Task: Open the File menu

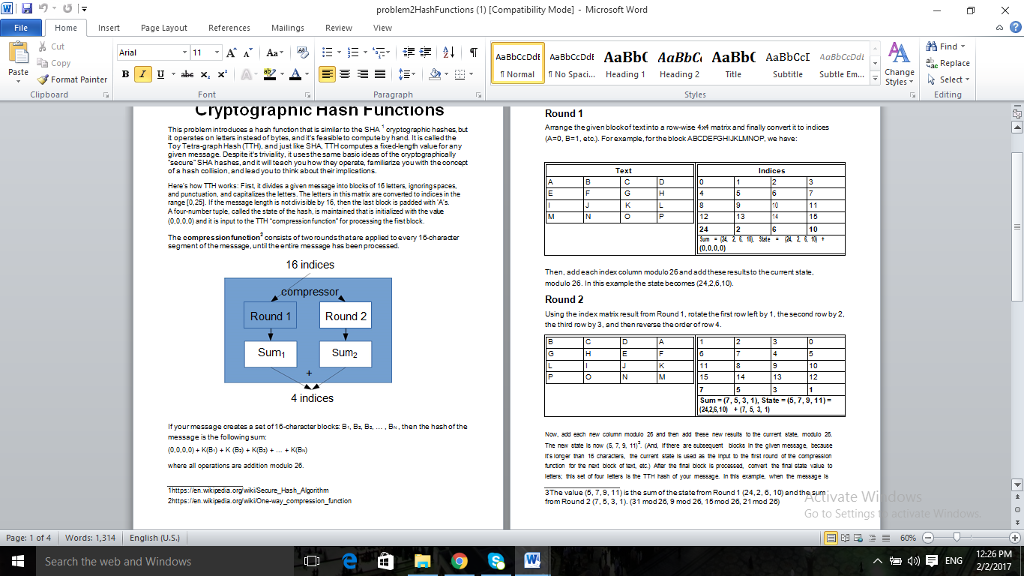Action: pyautogui.click(x=20, y=27)
